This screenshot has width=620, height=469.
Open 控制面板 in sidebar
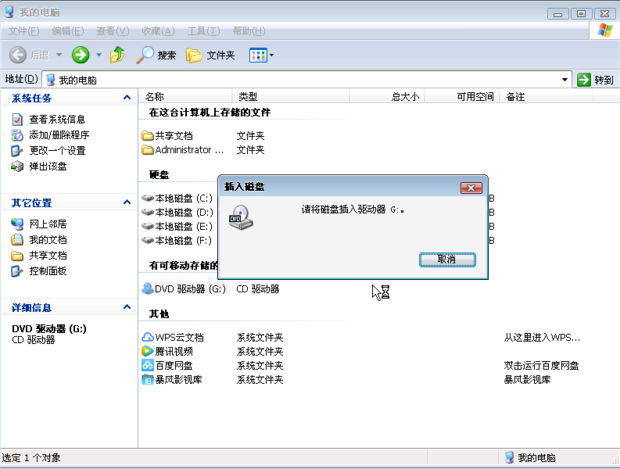48,271
